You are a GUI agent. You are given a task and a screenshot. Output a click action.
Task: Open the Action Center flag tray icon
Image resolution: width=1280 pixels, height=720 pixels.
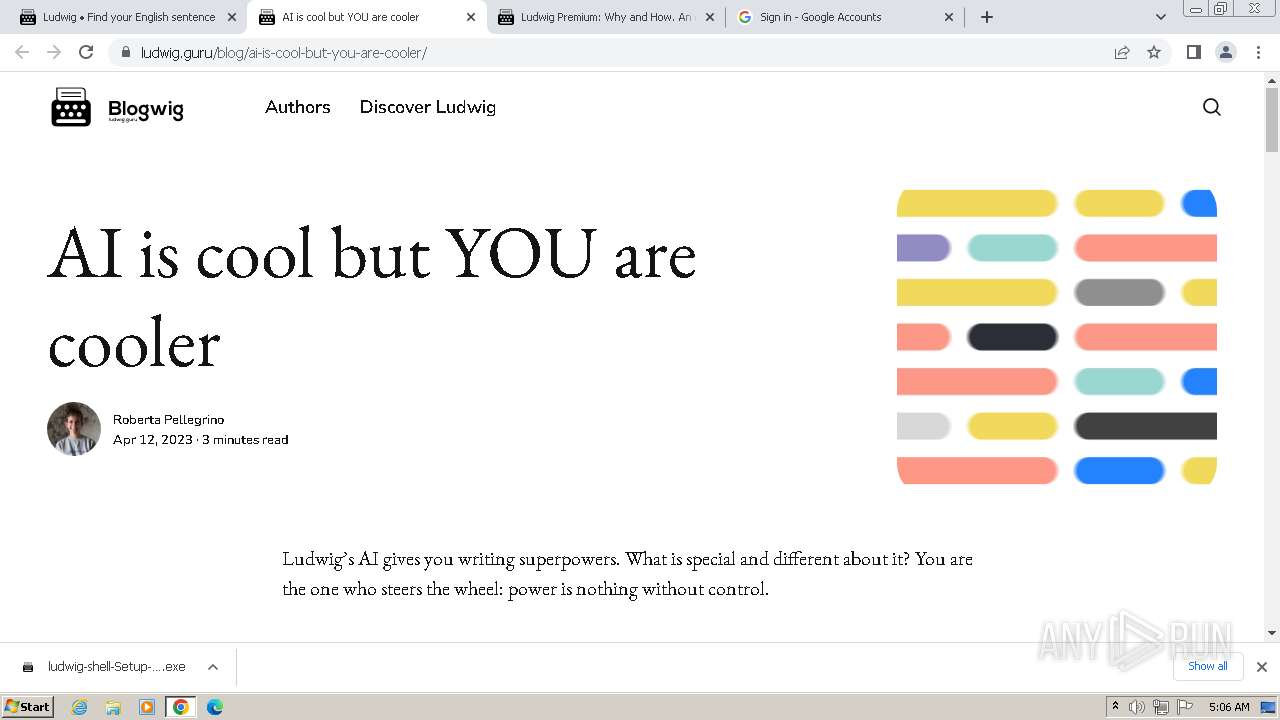[x=1186, y=707]
